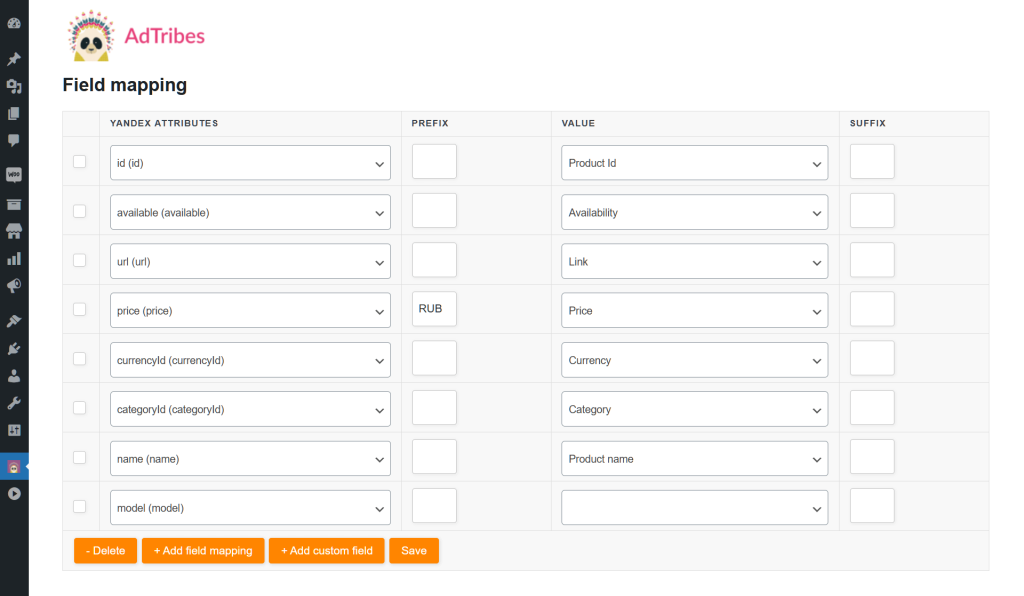
Task: Check the checkbox on the price row
Action: [79, 309]
